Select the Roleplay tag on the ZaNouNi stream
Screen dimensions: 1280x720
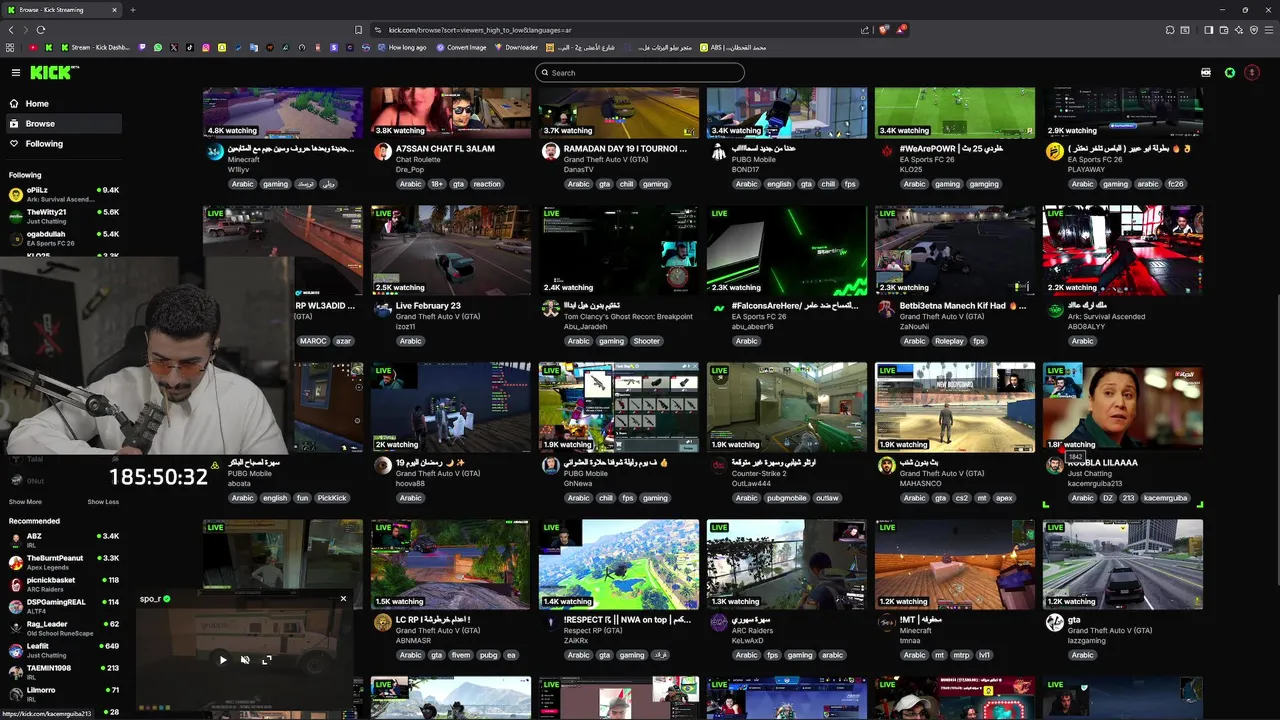(949, 341)
